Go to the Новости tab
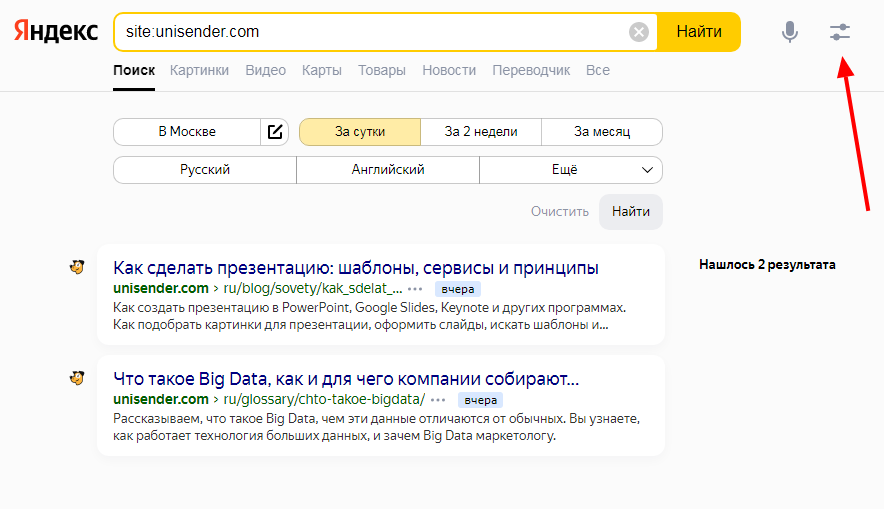Screen dimensions: 884x509 [x=449, y=70]
